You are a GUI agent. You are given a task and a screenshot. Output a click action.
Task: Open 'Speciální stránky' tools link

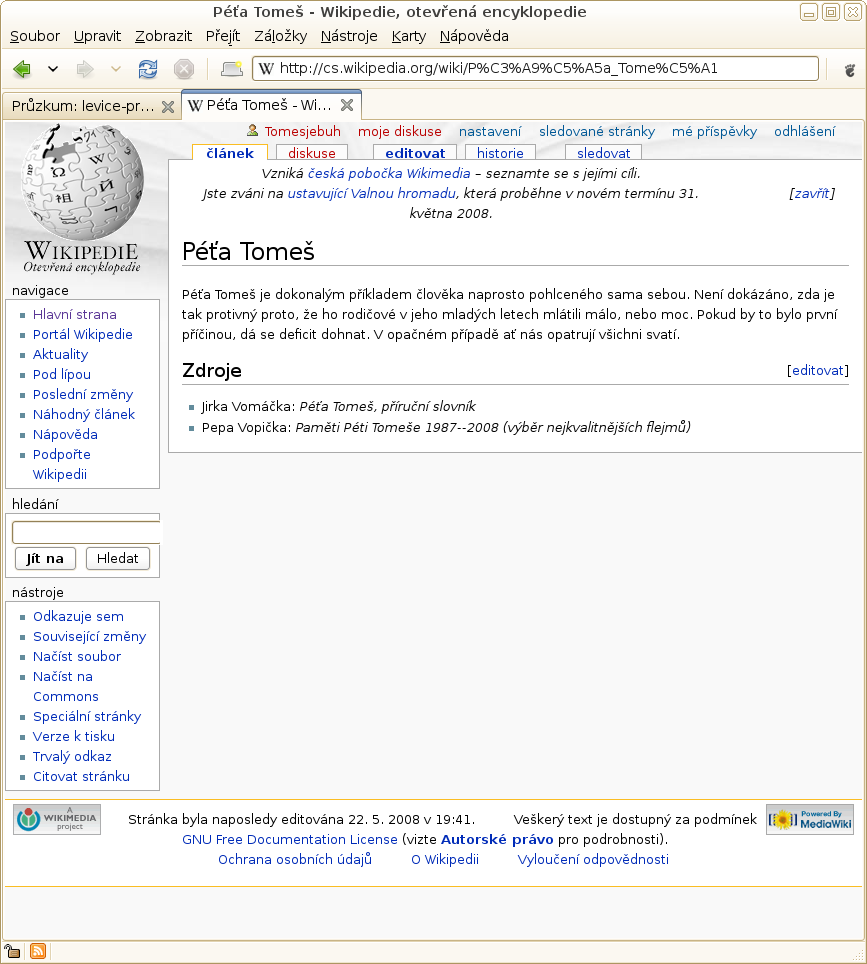[x=87, y=716]
